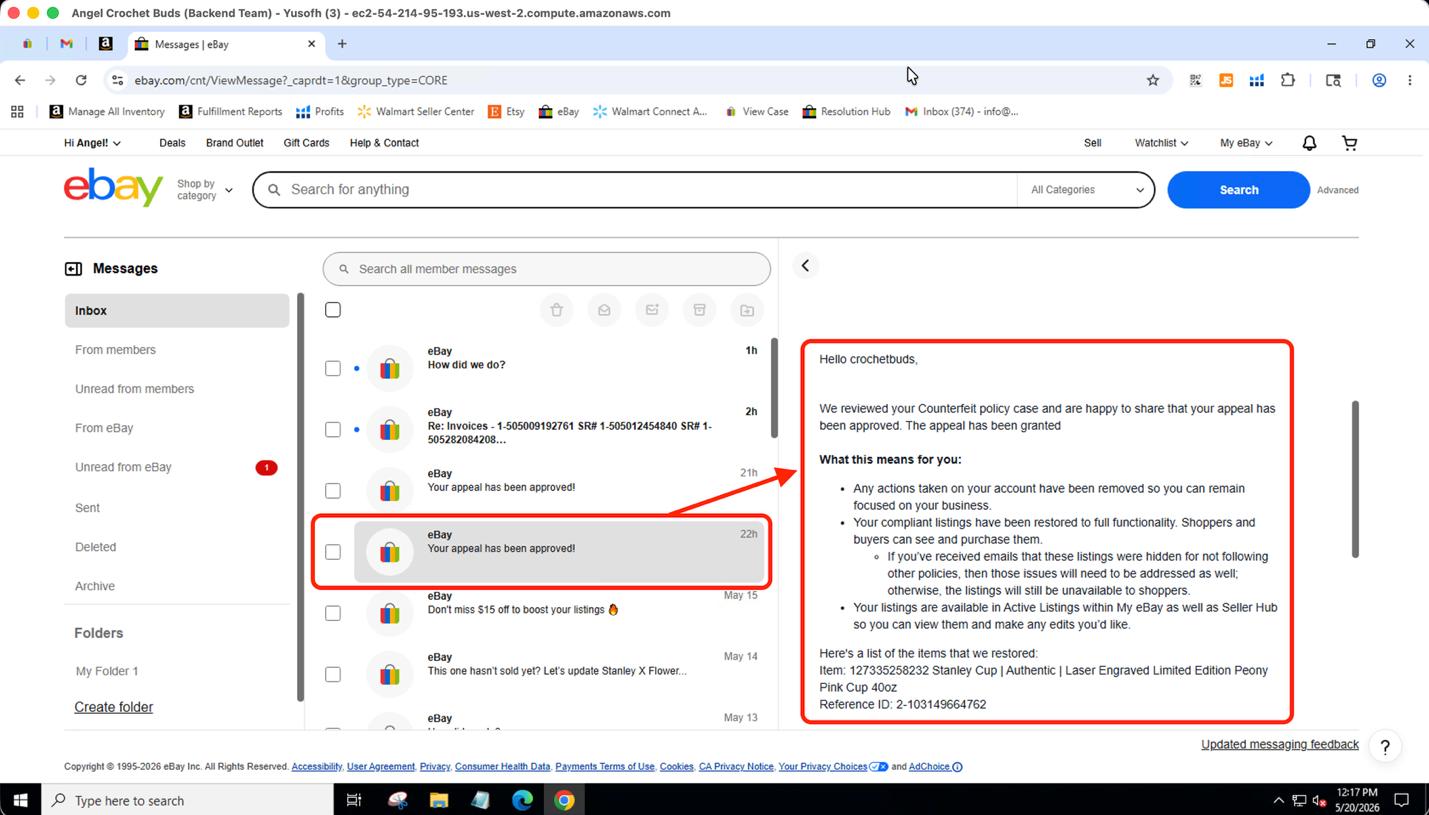Switch to the Gmail browser tab
Viewport: 1429px width, 815px height.
pos(66,44)
